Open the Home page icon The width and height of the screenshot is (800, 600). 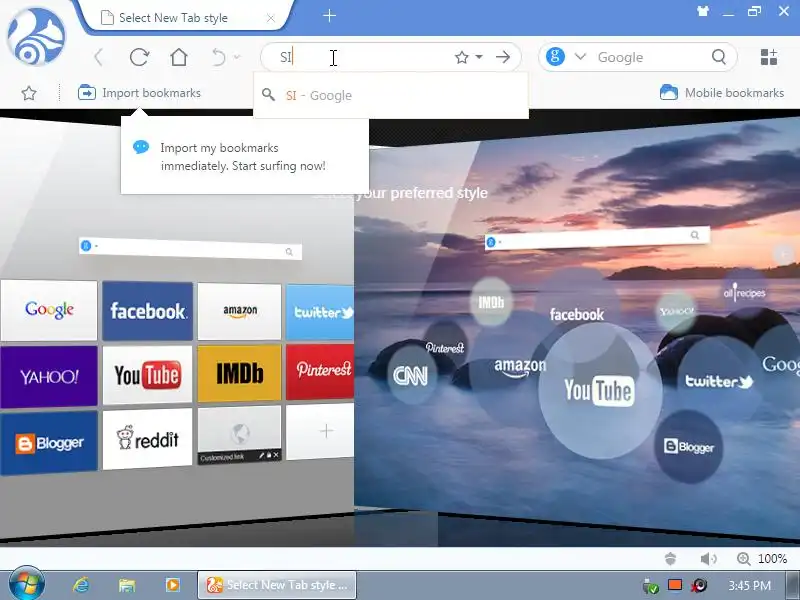click(x=179, y=57)
